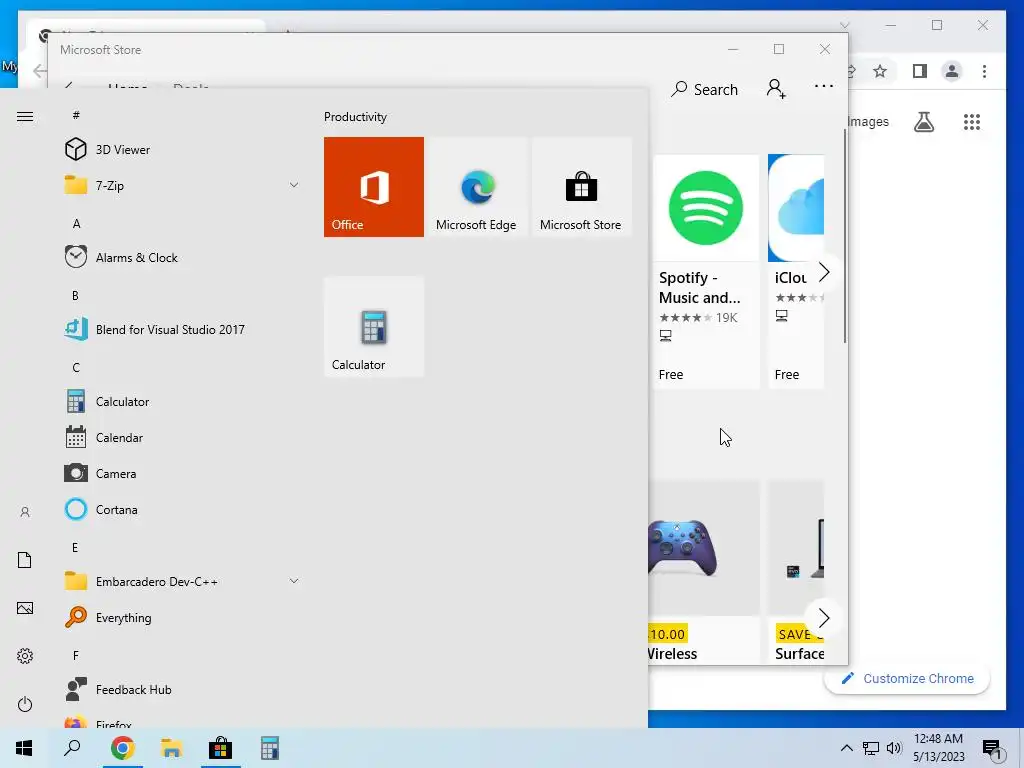1024x768 pixels.
Task: Show hidden system tray icons
Action: click(846, 748)
